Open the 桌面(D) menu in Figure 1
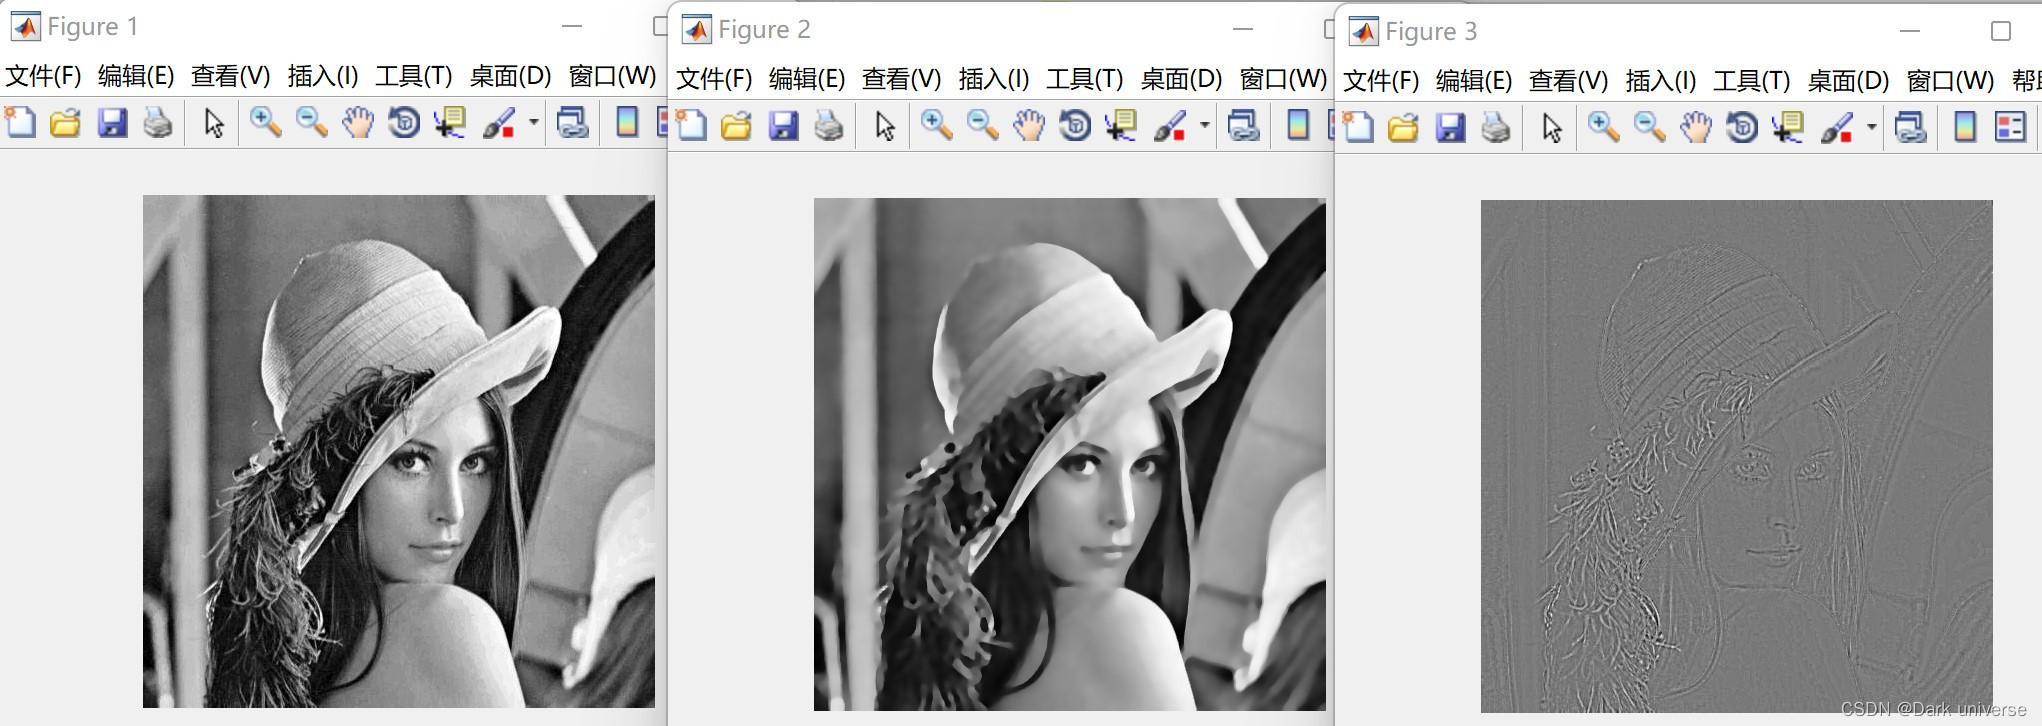 pos(511,76)
